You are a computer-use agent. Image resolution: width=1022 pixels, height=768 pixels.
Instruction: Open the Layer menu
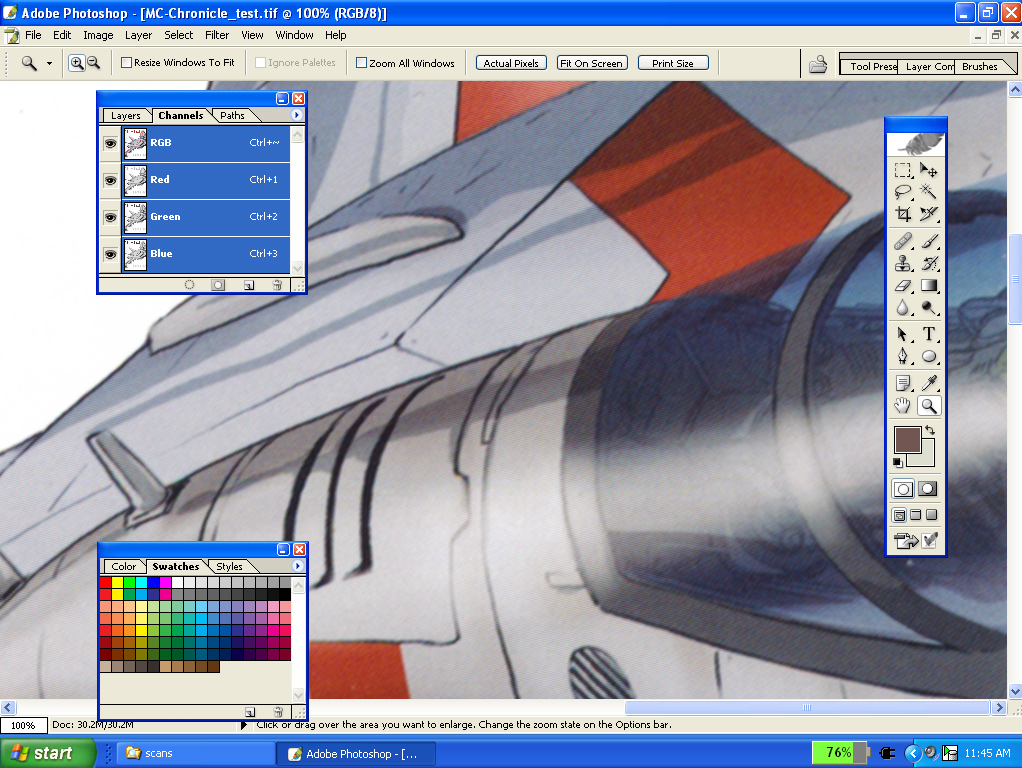[x=138, y=35]
